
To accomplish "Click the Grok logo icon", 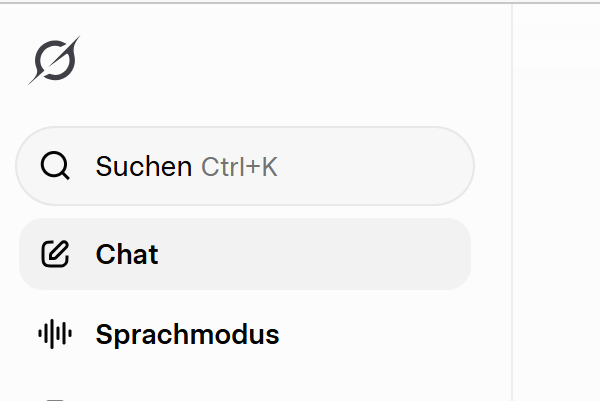I will coord(54,61).
